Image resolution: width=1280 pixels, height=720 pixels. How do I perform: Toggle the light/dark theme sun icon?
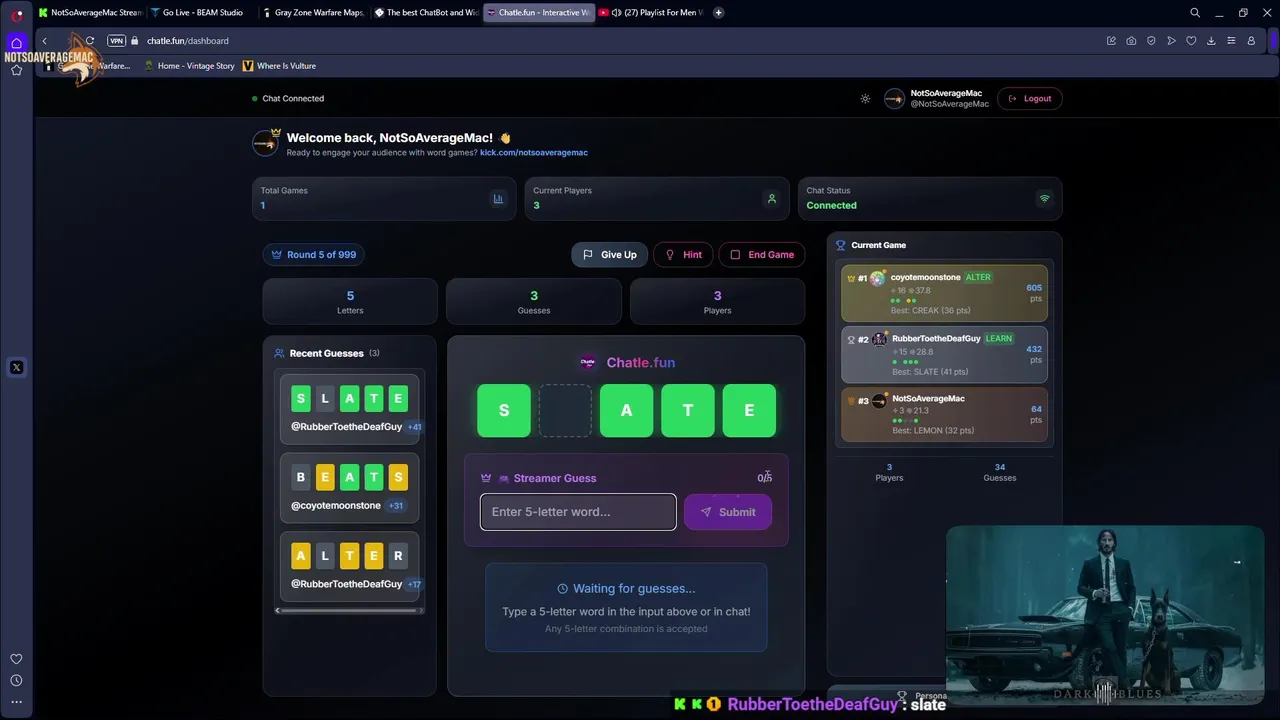[x=865, y=98]
